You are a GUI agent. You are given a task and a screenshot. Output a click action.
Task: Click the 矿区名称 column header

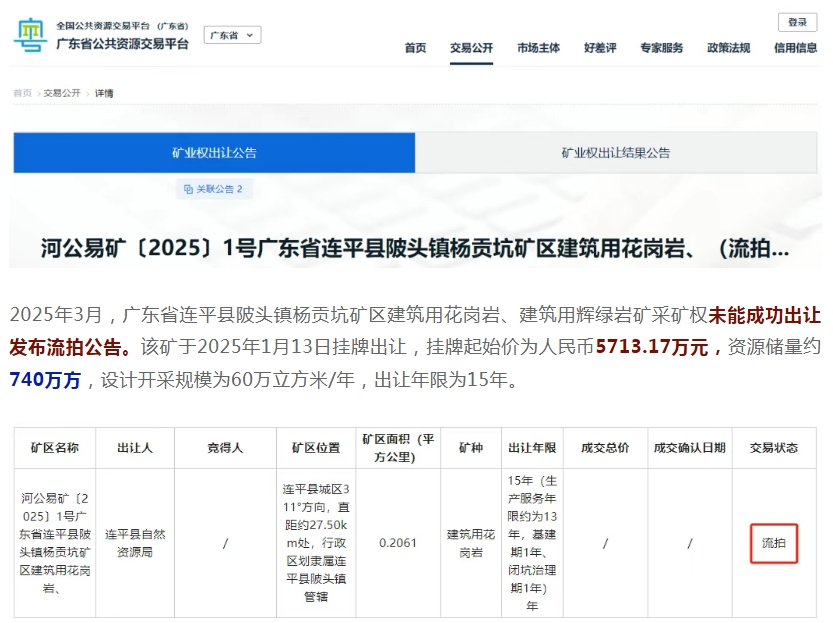(x=55, y=448)
